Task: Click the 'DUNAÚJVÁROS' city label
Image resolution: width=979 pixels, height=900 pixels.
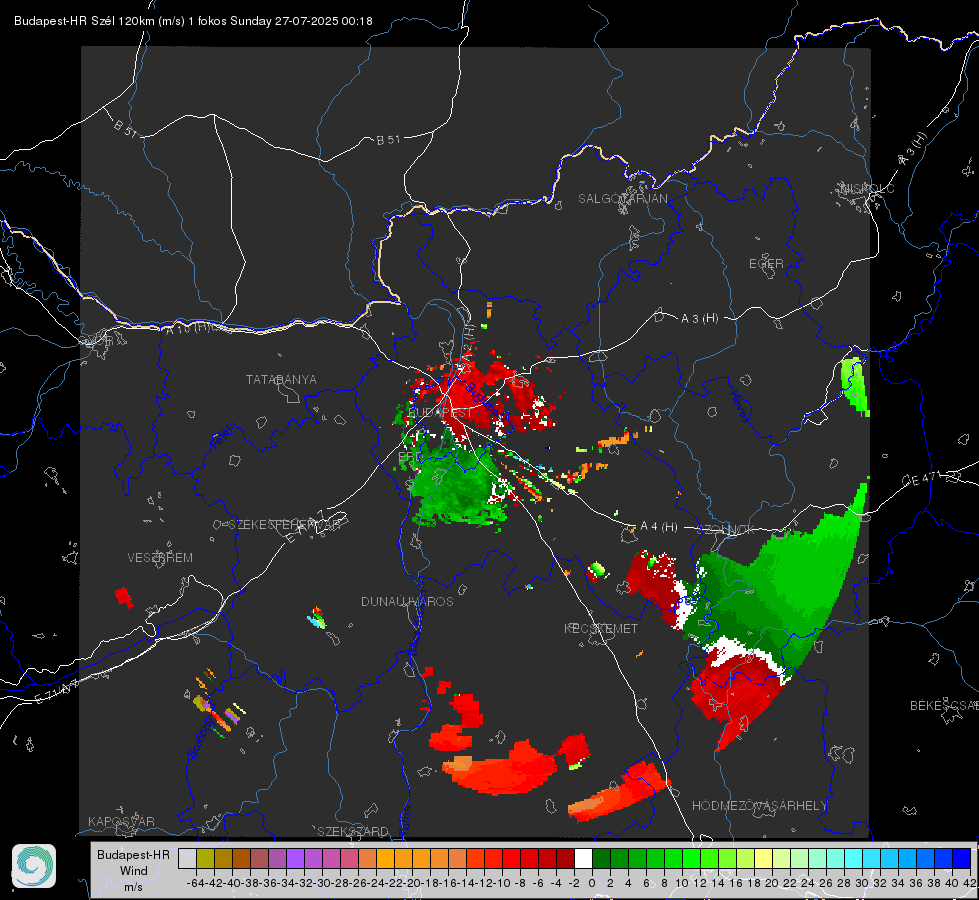Action: [x=407, y=601]
